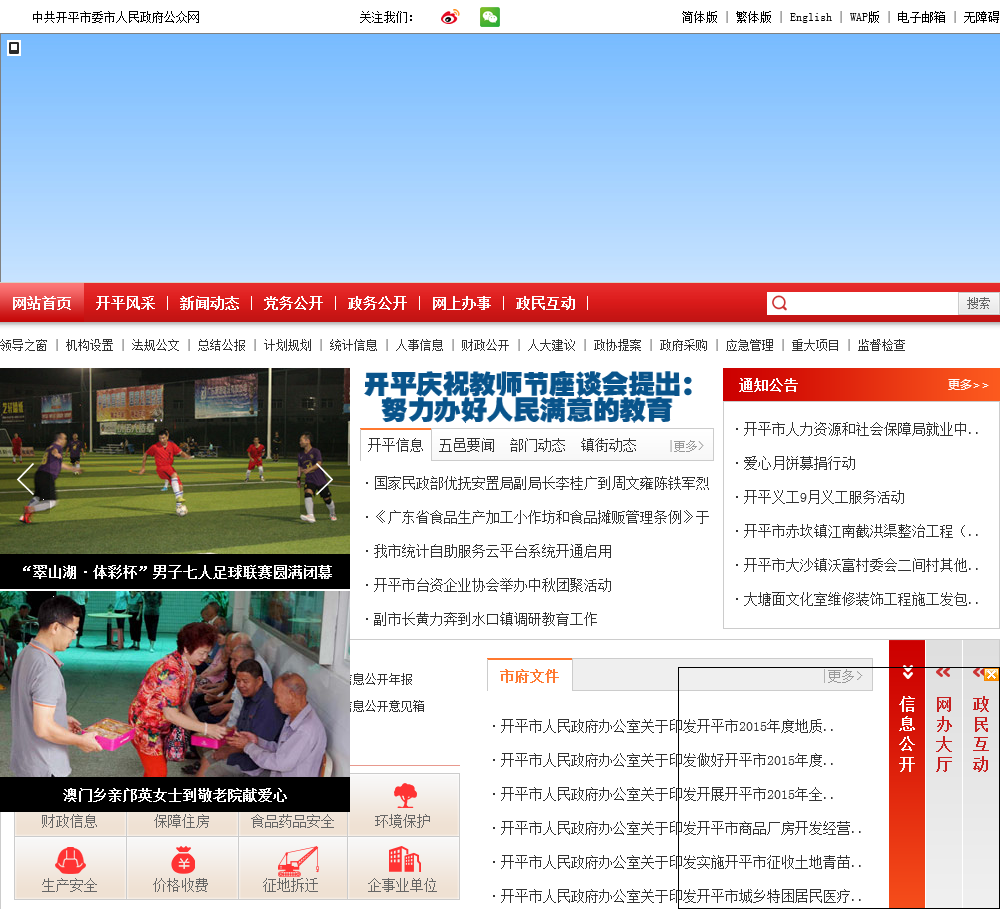The image size is (1000, 909).
Task: Switch to 部门动态 news tab
Action: pos(538,445)
